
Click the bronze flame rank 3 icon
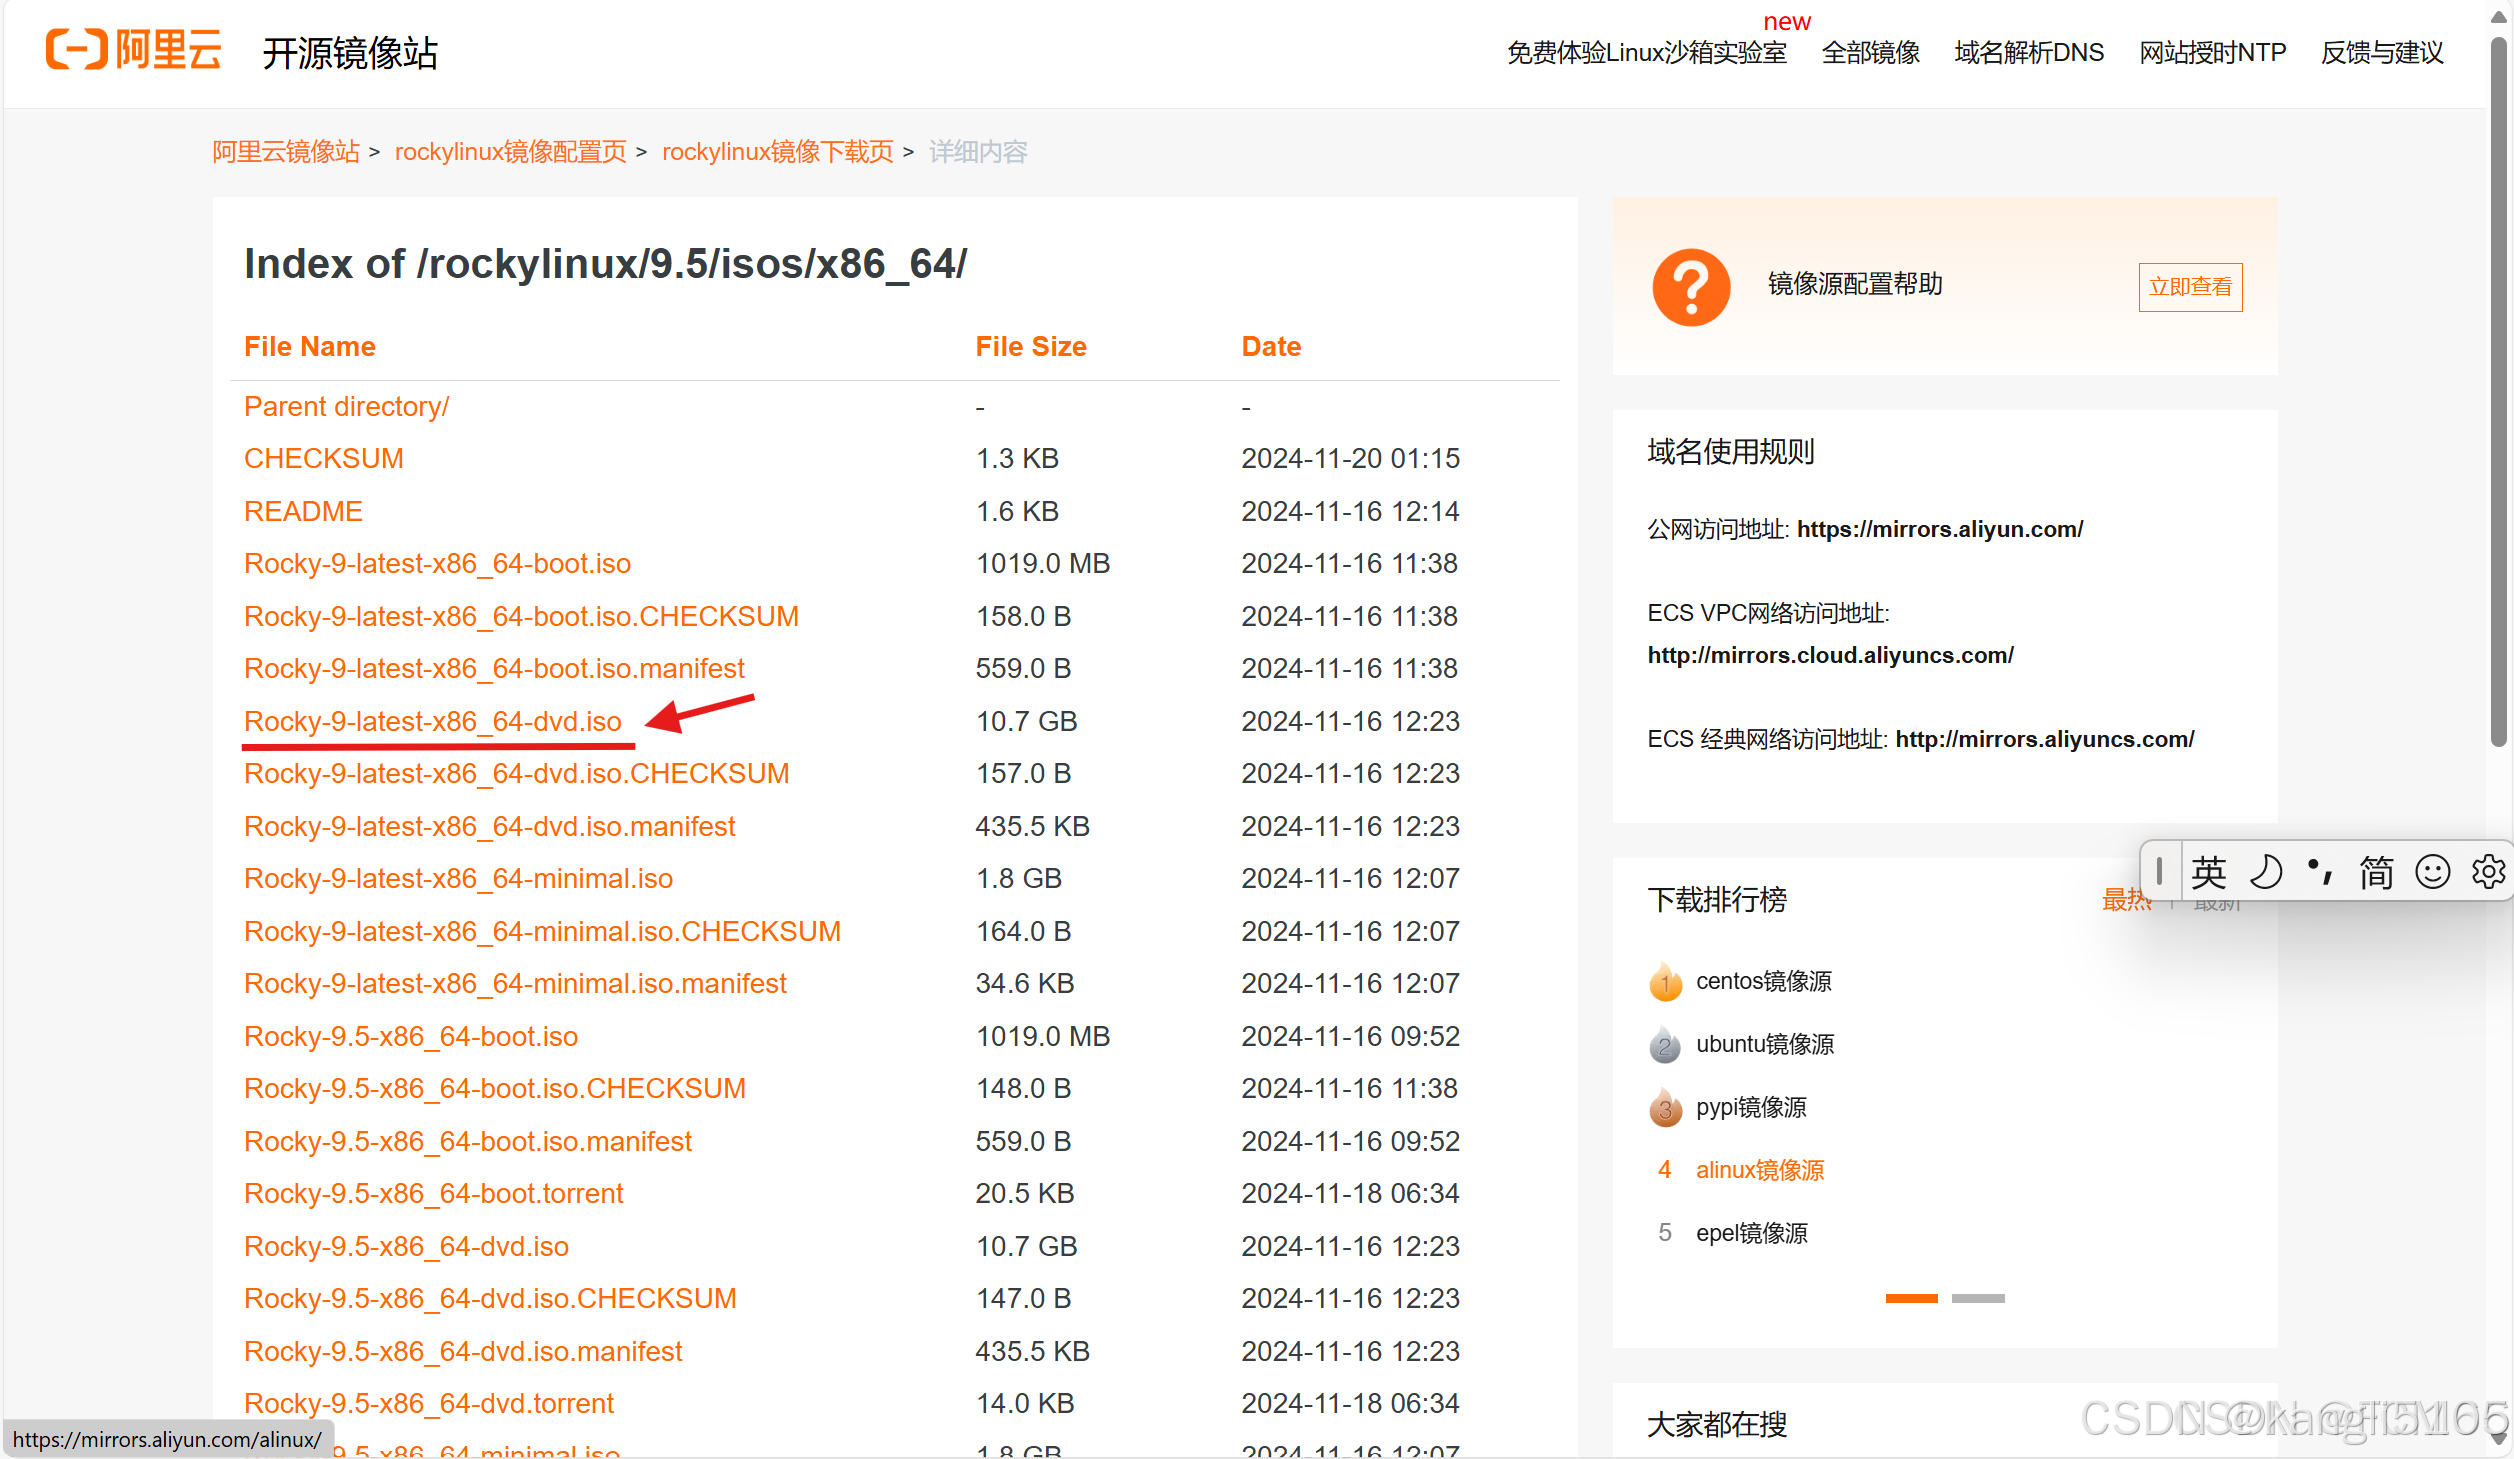click(x=1665, y=1108)
